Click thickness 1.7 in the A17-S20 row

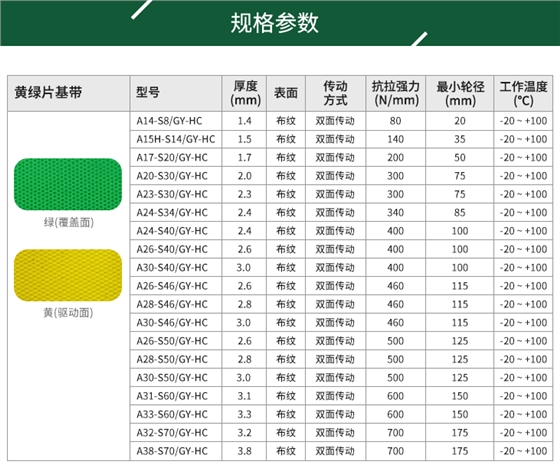point(245,158)
